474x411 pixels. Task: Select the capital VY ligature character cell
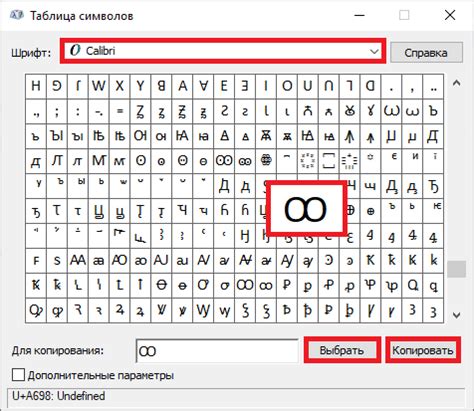click(x=203, y=310)
